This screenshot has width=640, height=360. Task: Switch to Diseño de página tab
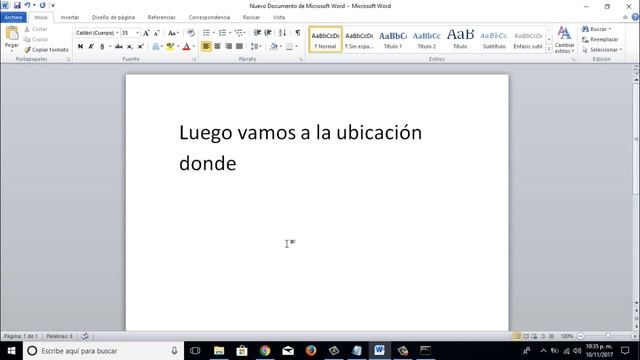pos(113,18)
